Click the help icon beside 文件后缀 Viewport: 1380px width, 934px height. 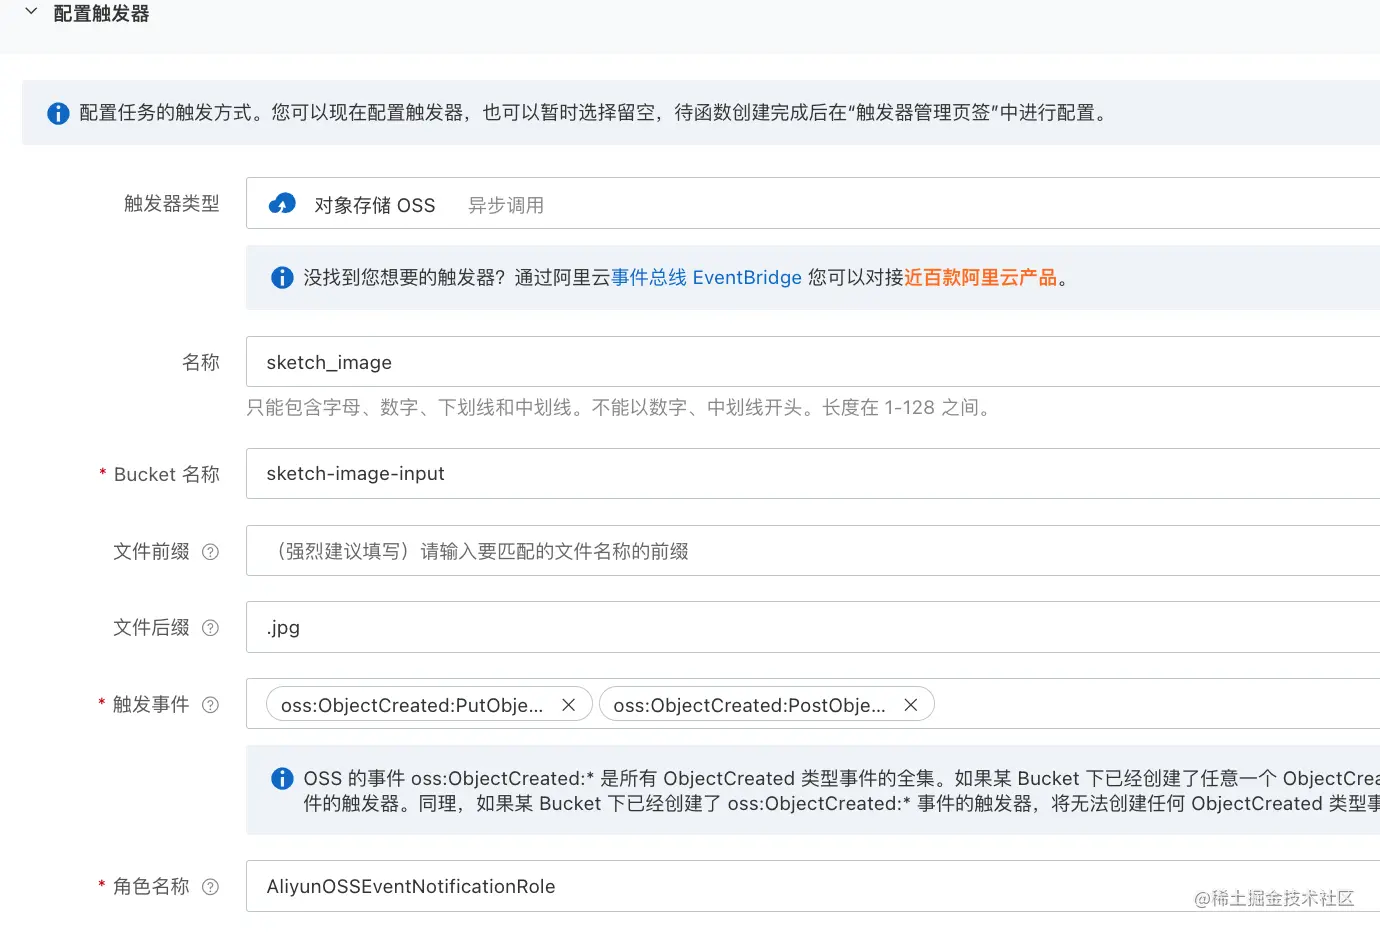[x=210, y=628]
